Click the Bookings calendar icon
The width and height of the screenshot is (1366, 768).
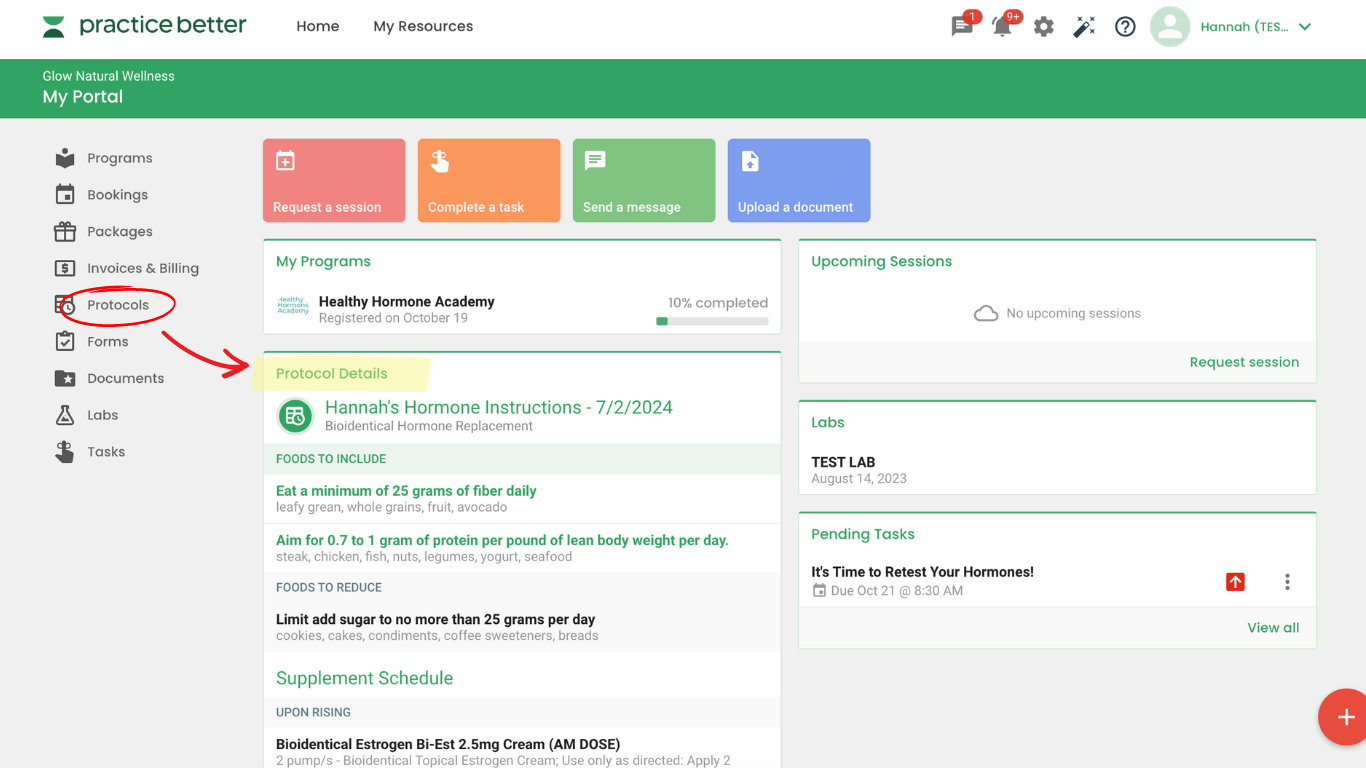click(65, 195)
